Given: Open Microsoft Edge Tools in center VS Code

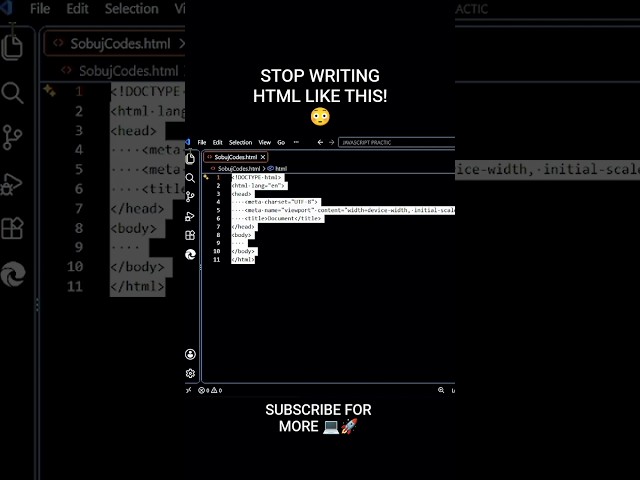Looking at the screenshot, I should point(190,254).
